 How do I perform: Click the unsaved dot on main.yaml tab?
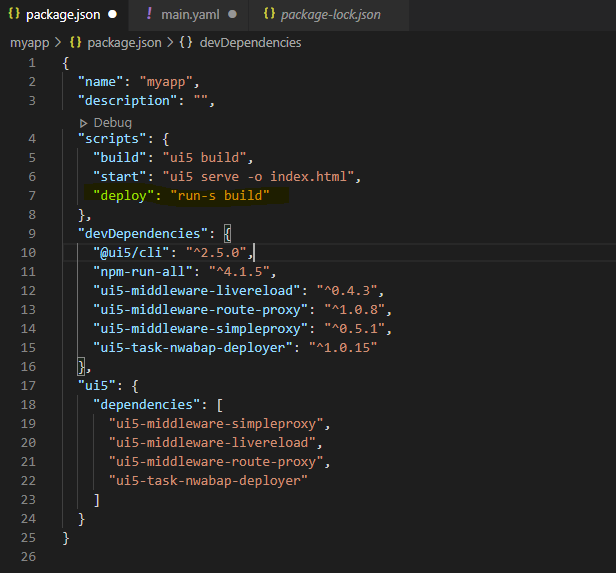pos(232,15)
